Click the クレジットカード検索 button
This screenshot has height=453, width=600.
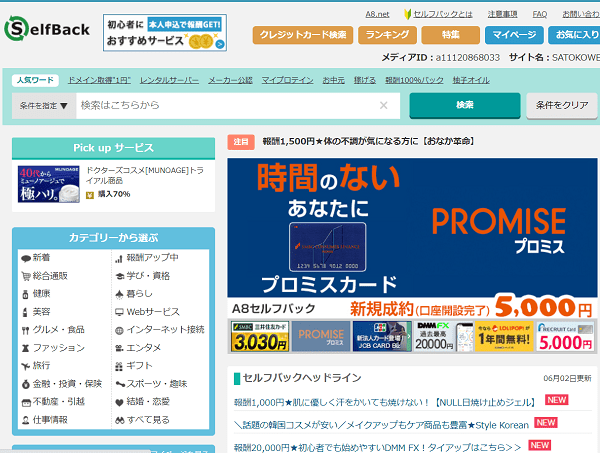pyautogui.click(x=303, y=35)
